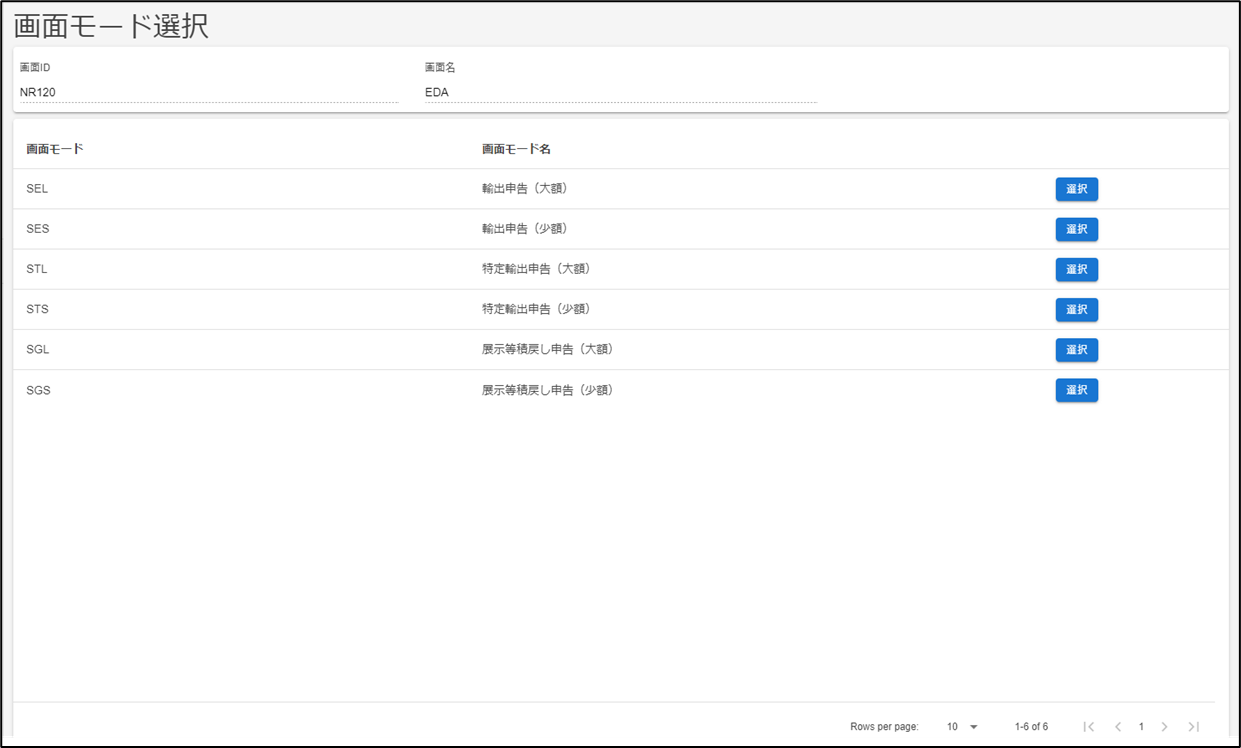The width and height of the screenshot is (1241, 748).
Task: Click the 画面モード column header
Action: pos(55,149)
